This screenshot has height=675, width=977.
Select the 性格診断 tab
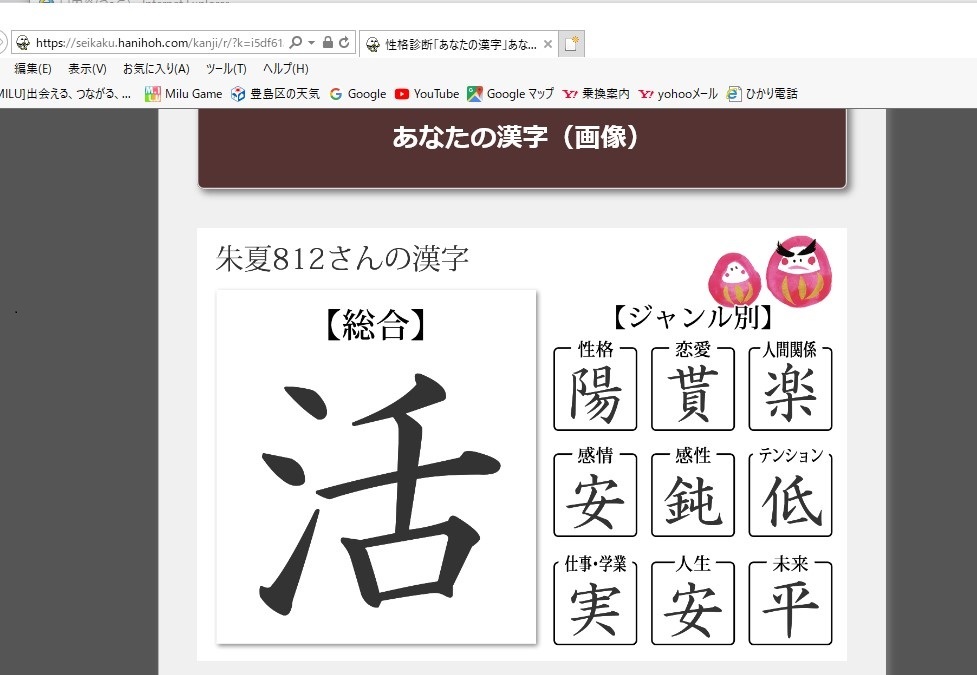pyautogui.click(x=452, y=44)
